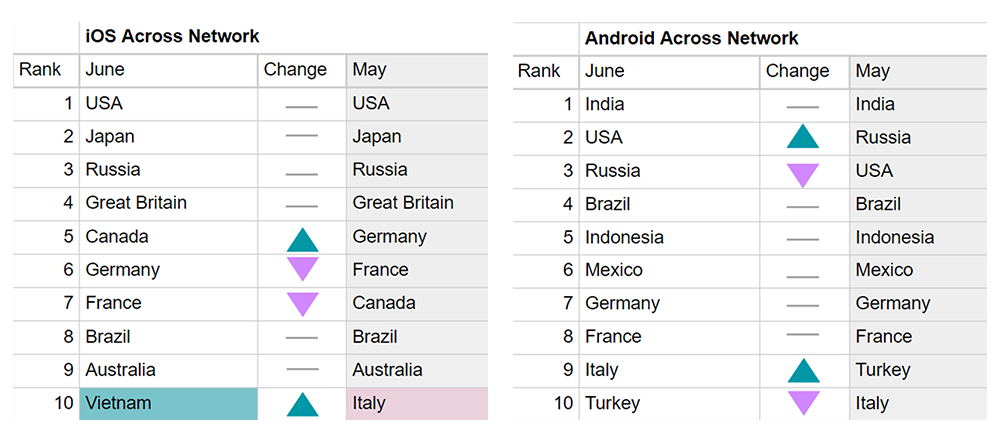Click the Rank header in the iOS table

click(40, 70)
